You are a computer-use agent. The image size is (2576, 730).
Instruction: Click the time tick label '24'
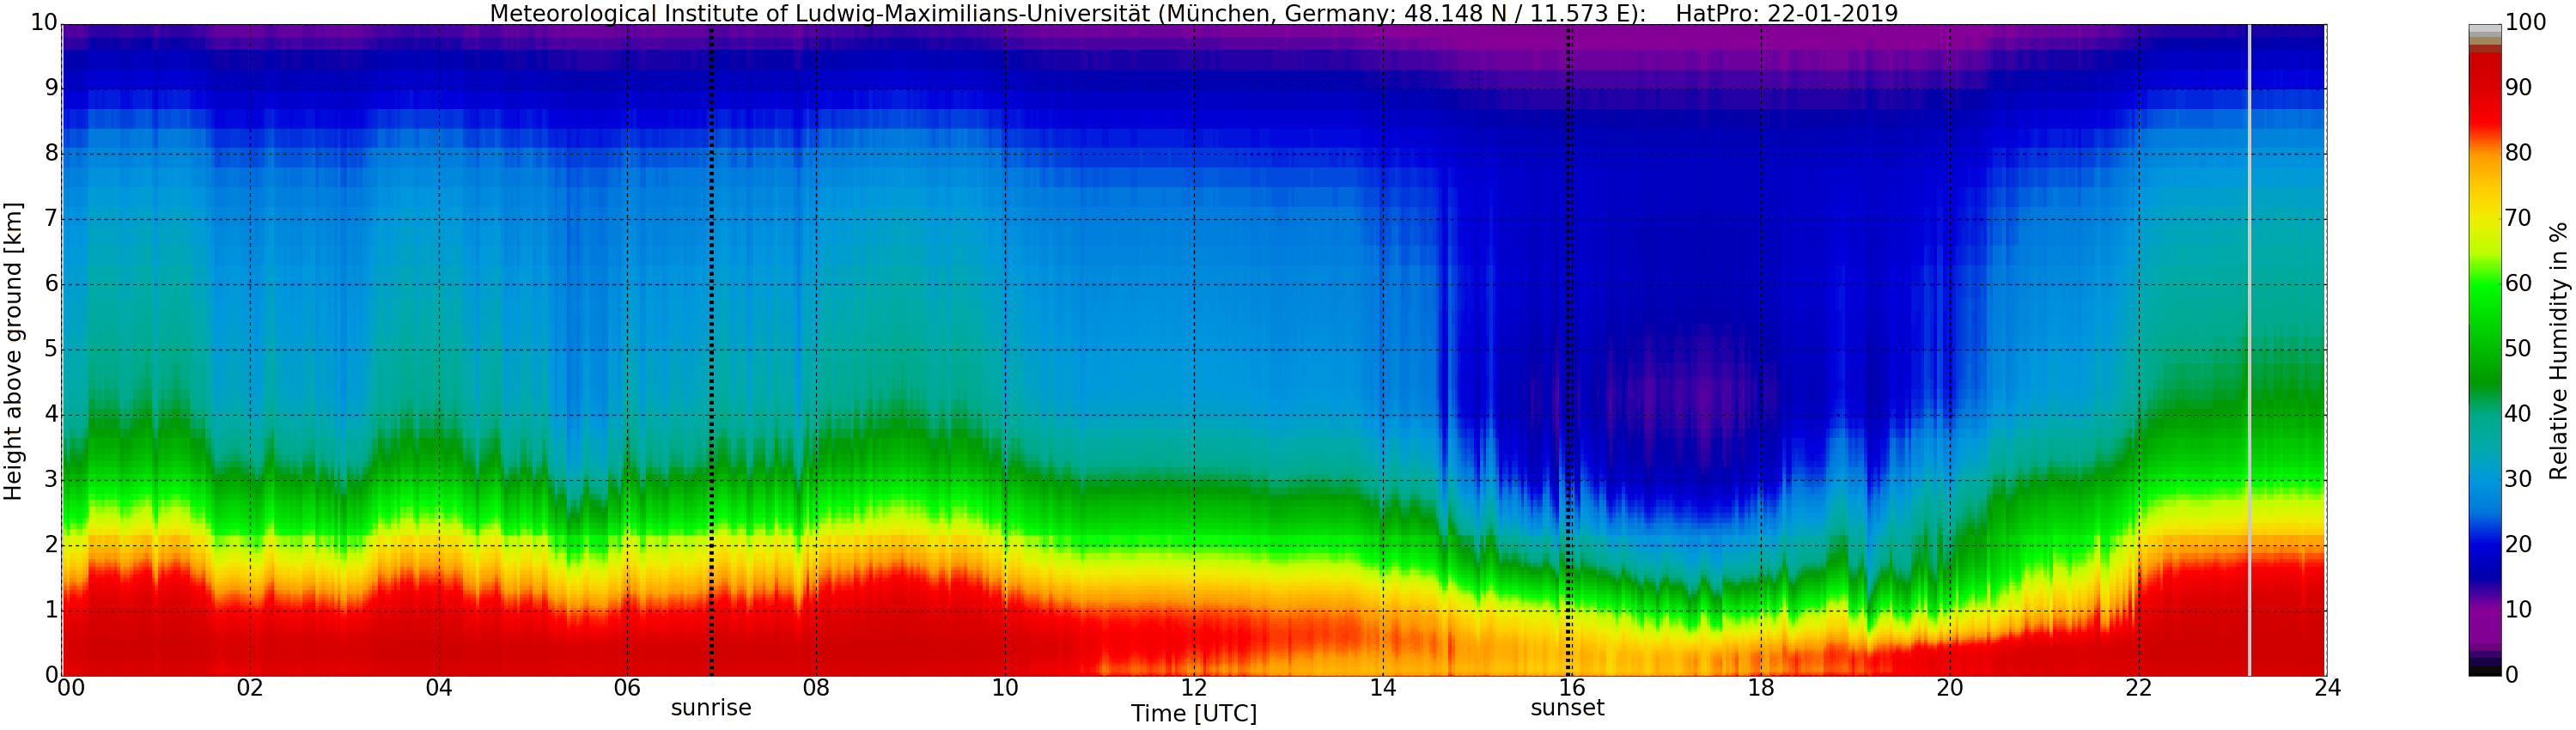coord(2327,688)
